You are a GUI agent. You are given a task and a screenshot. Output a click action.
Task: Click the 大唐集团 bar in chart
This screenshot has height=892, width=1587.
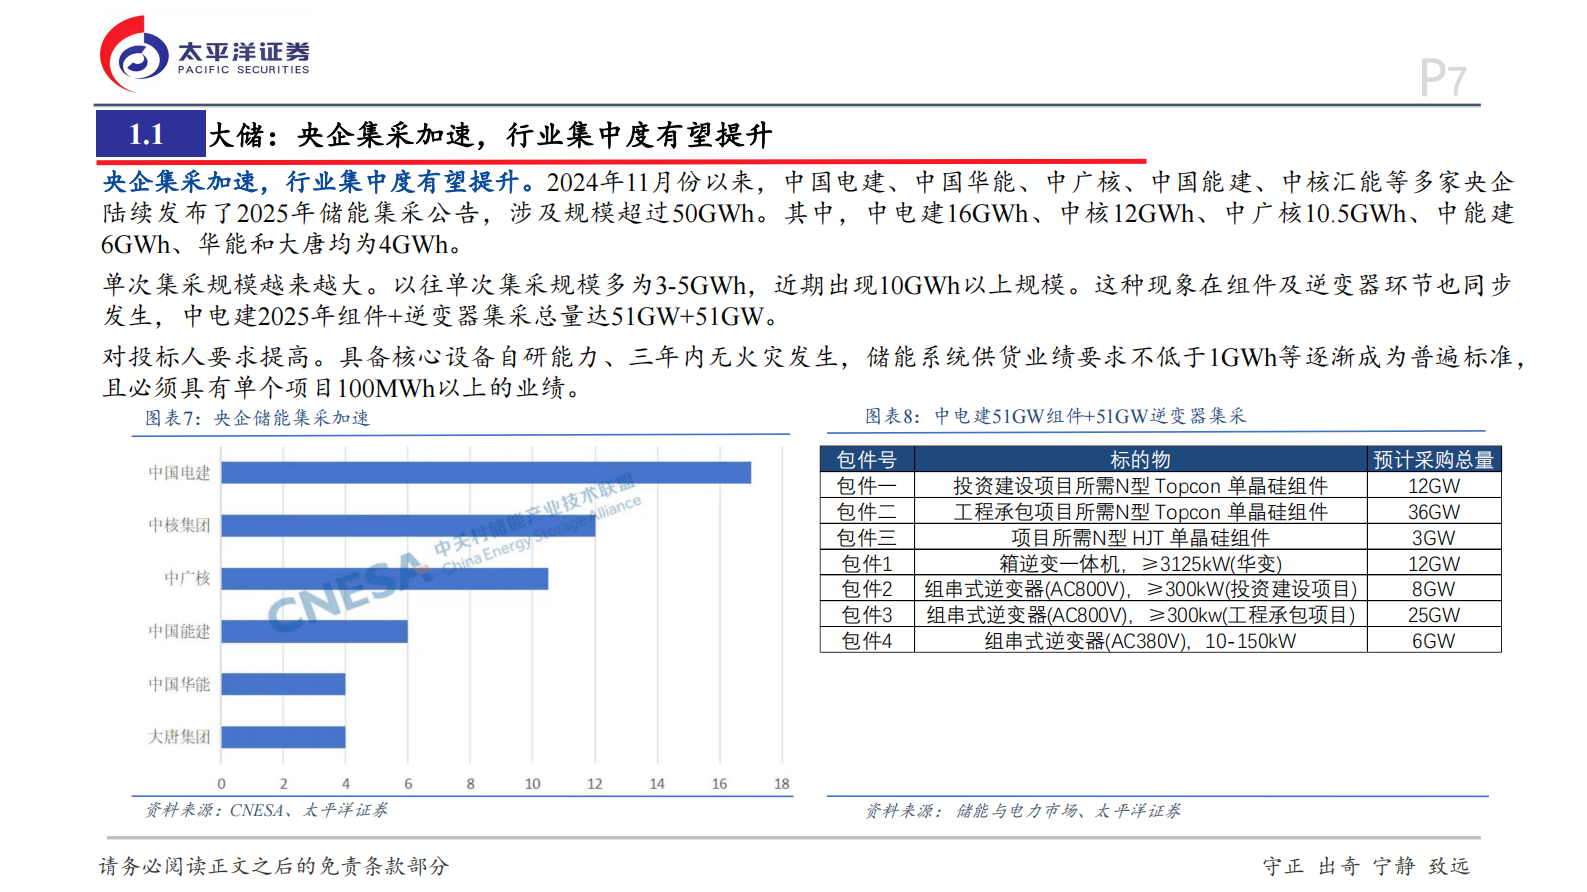tap(283, 737)
